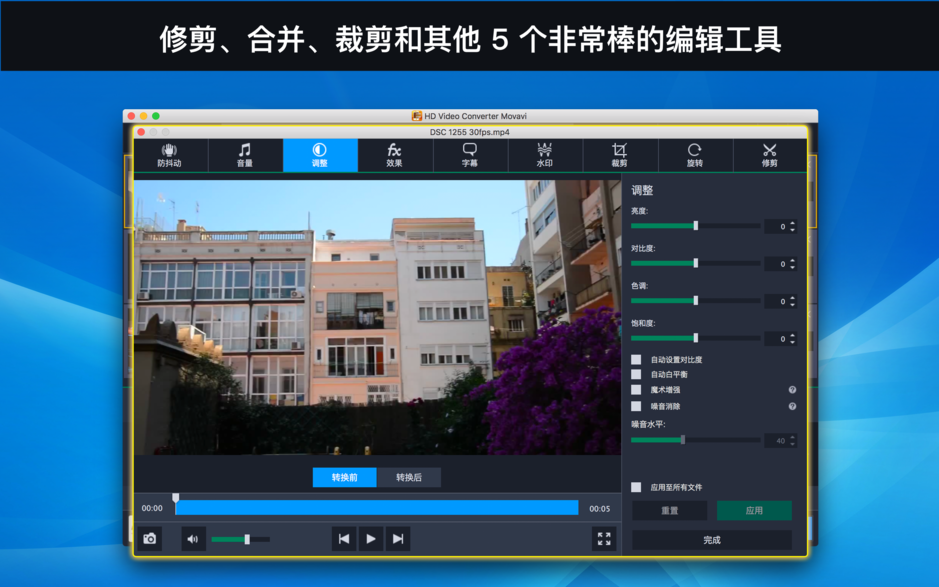This screenshot has width=939, height=587.
Task: Check the 应用至所有文件 option
Action: (x=634, y=487)
